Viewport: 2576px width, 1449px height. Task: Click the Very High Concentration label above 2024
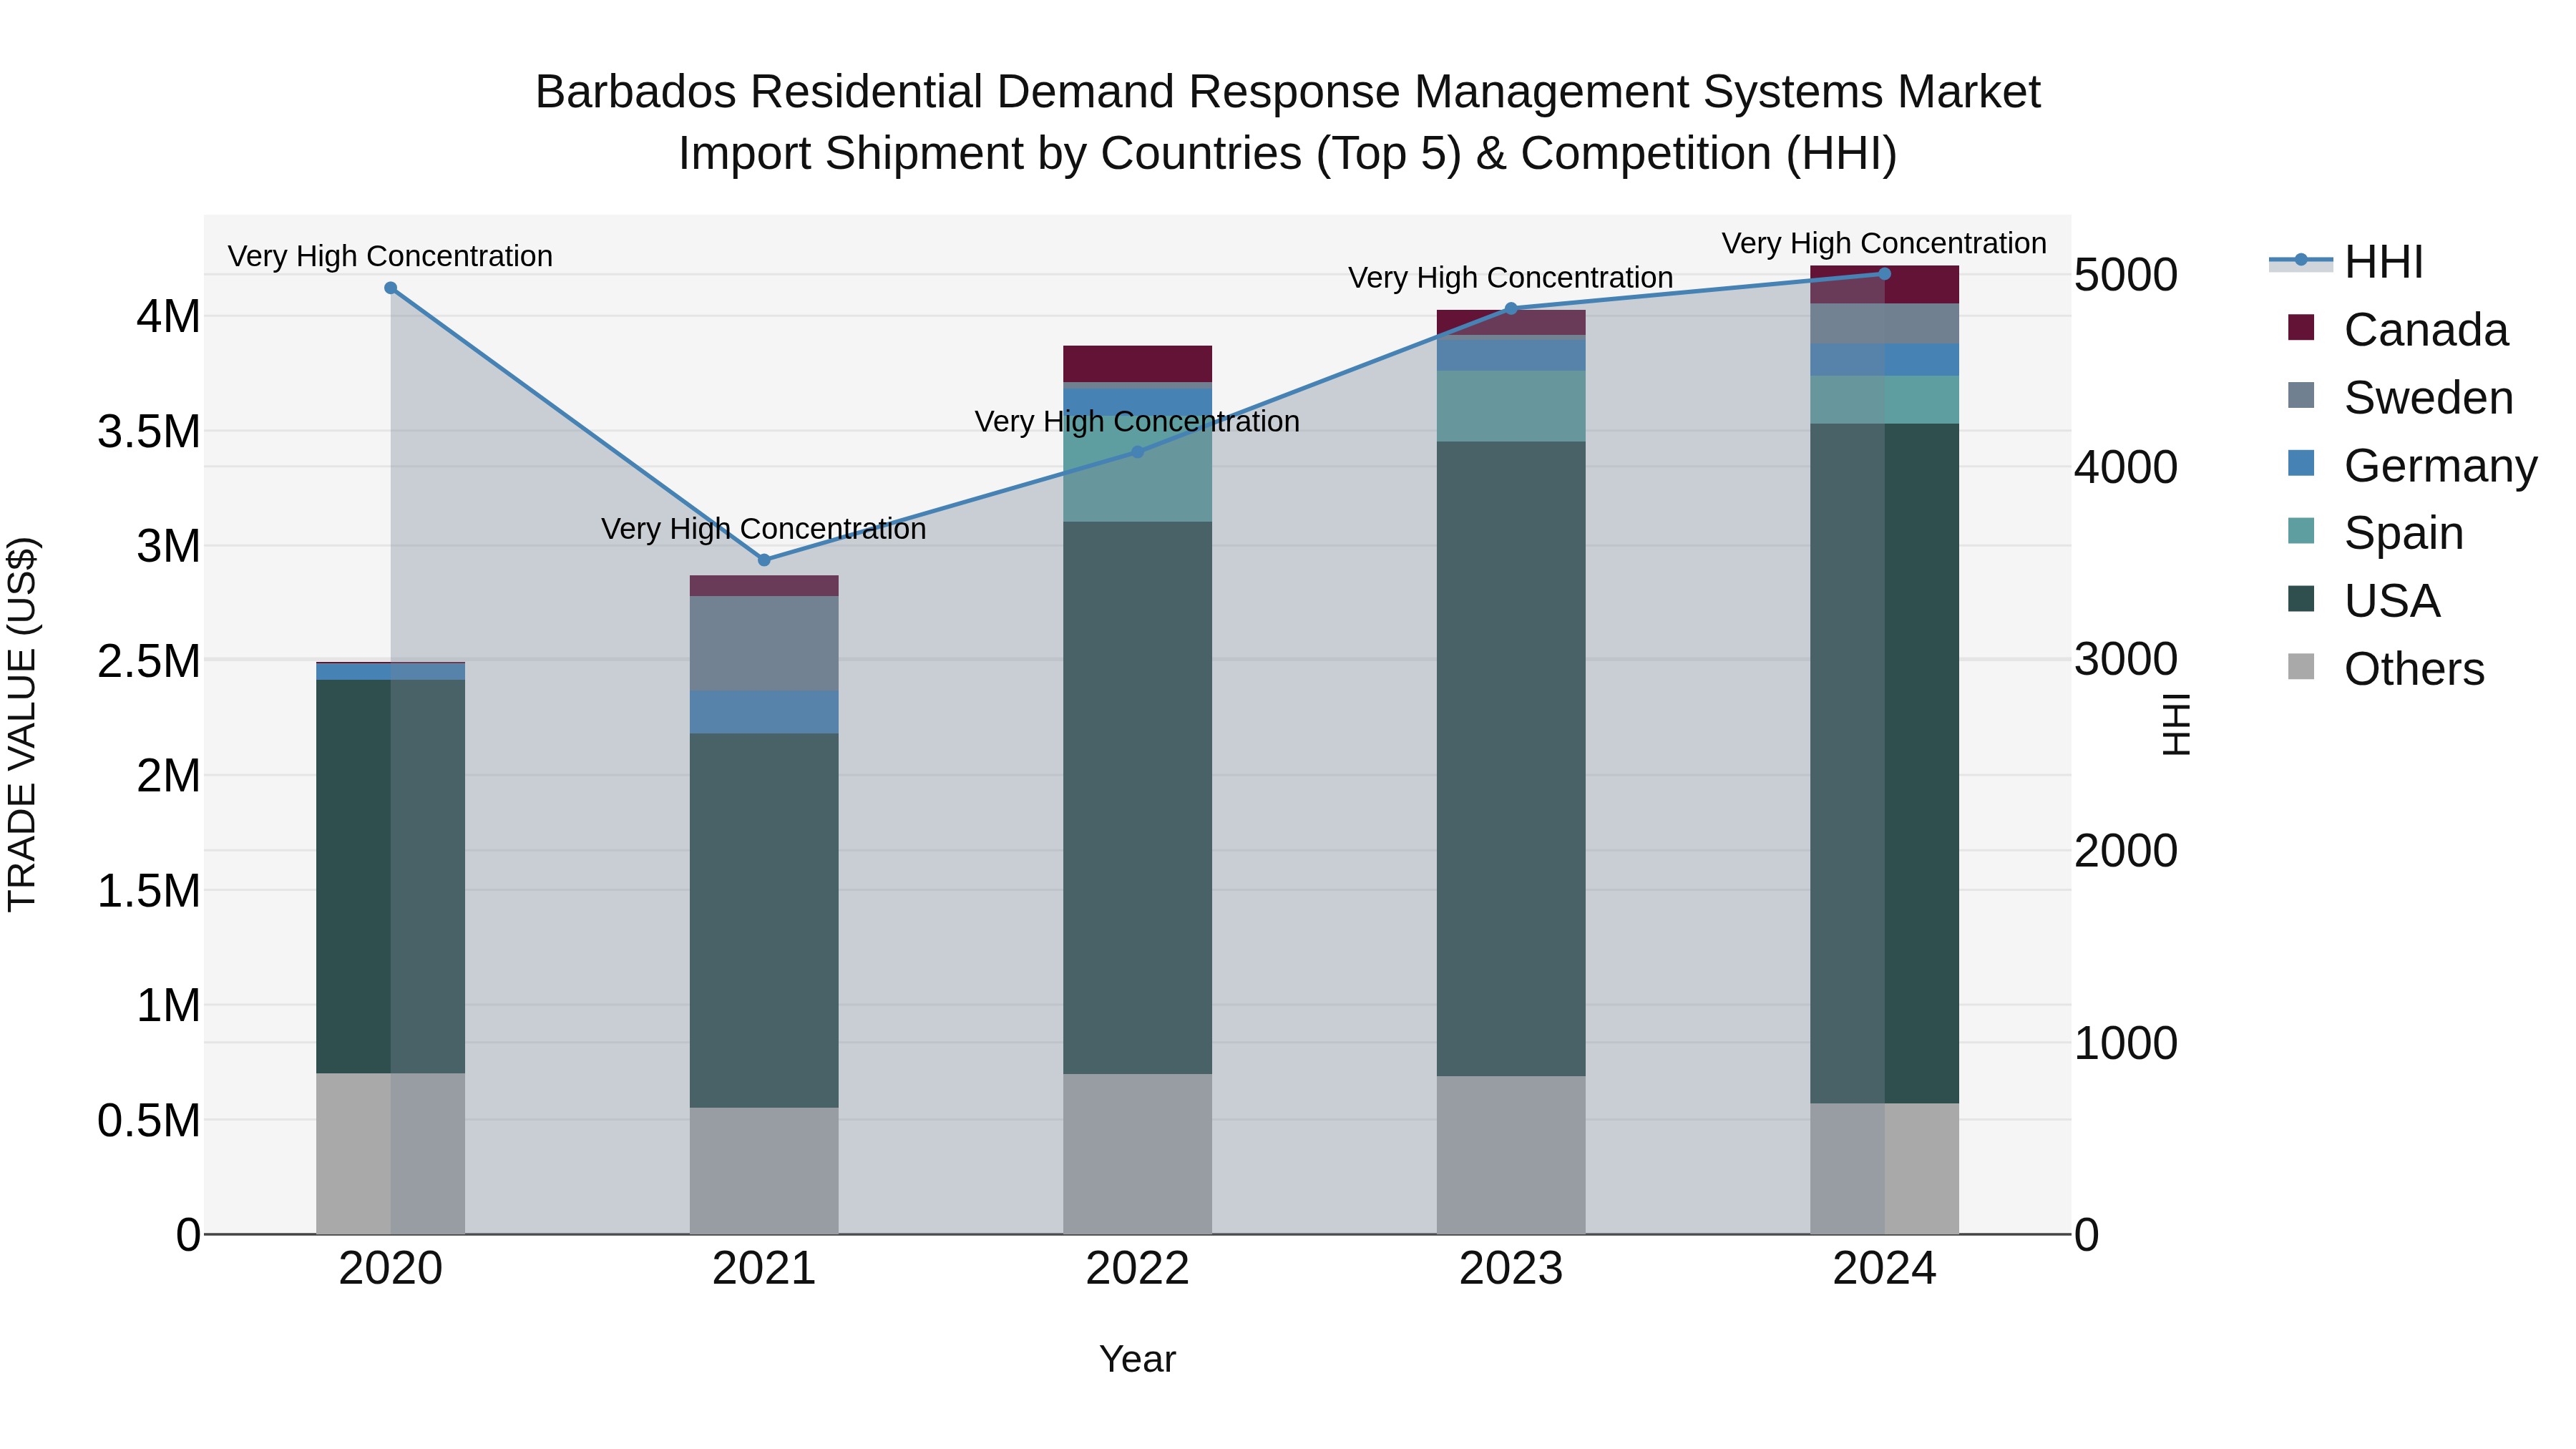pos(1884,243)
